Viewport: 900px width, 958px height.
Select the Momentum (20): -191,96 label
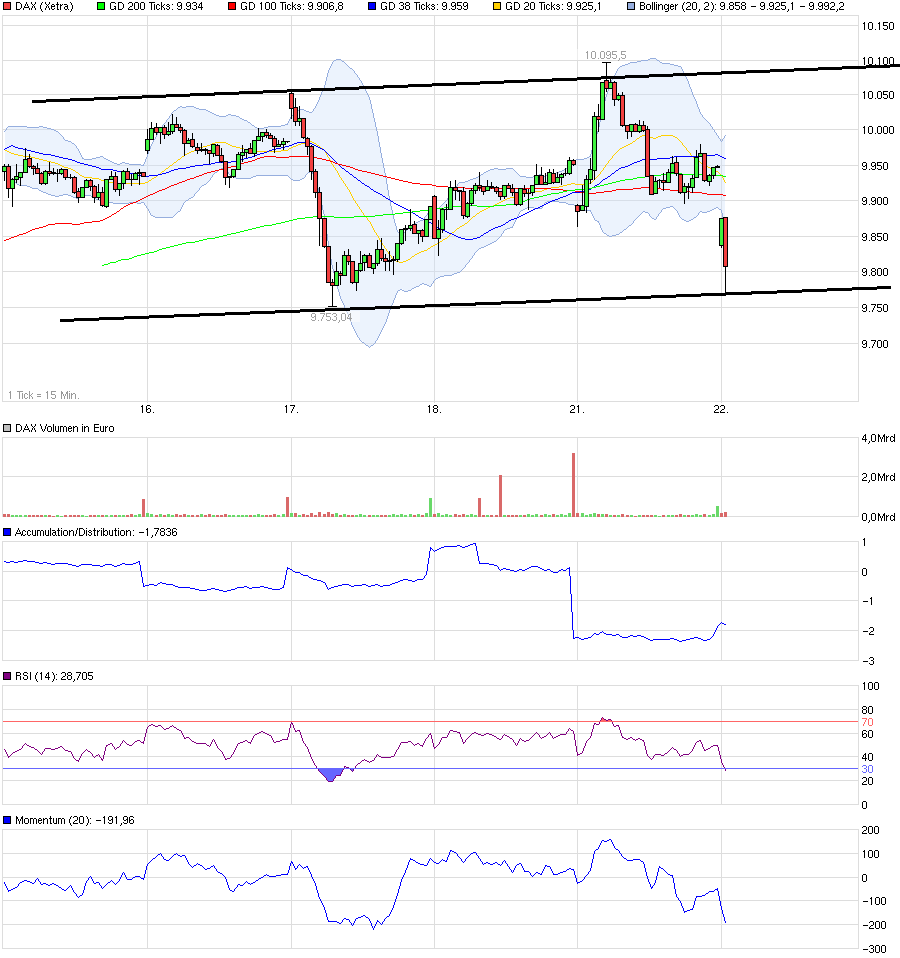pos(75,820)
